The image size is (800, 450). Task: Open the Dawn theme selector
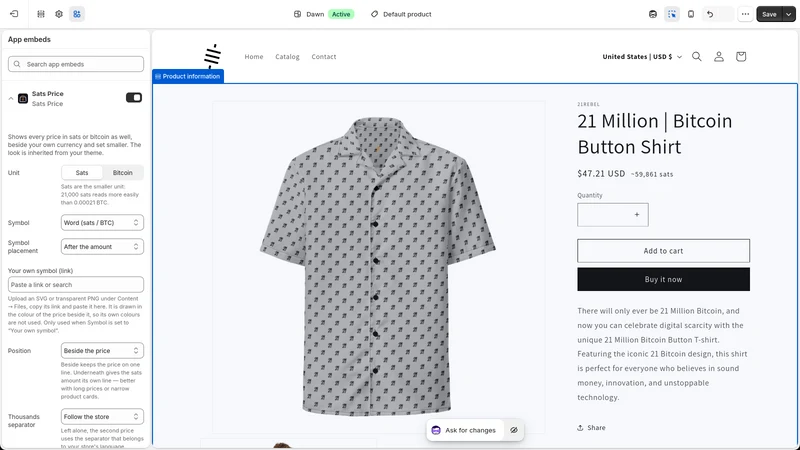(x=323, y=14)
